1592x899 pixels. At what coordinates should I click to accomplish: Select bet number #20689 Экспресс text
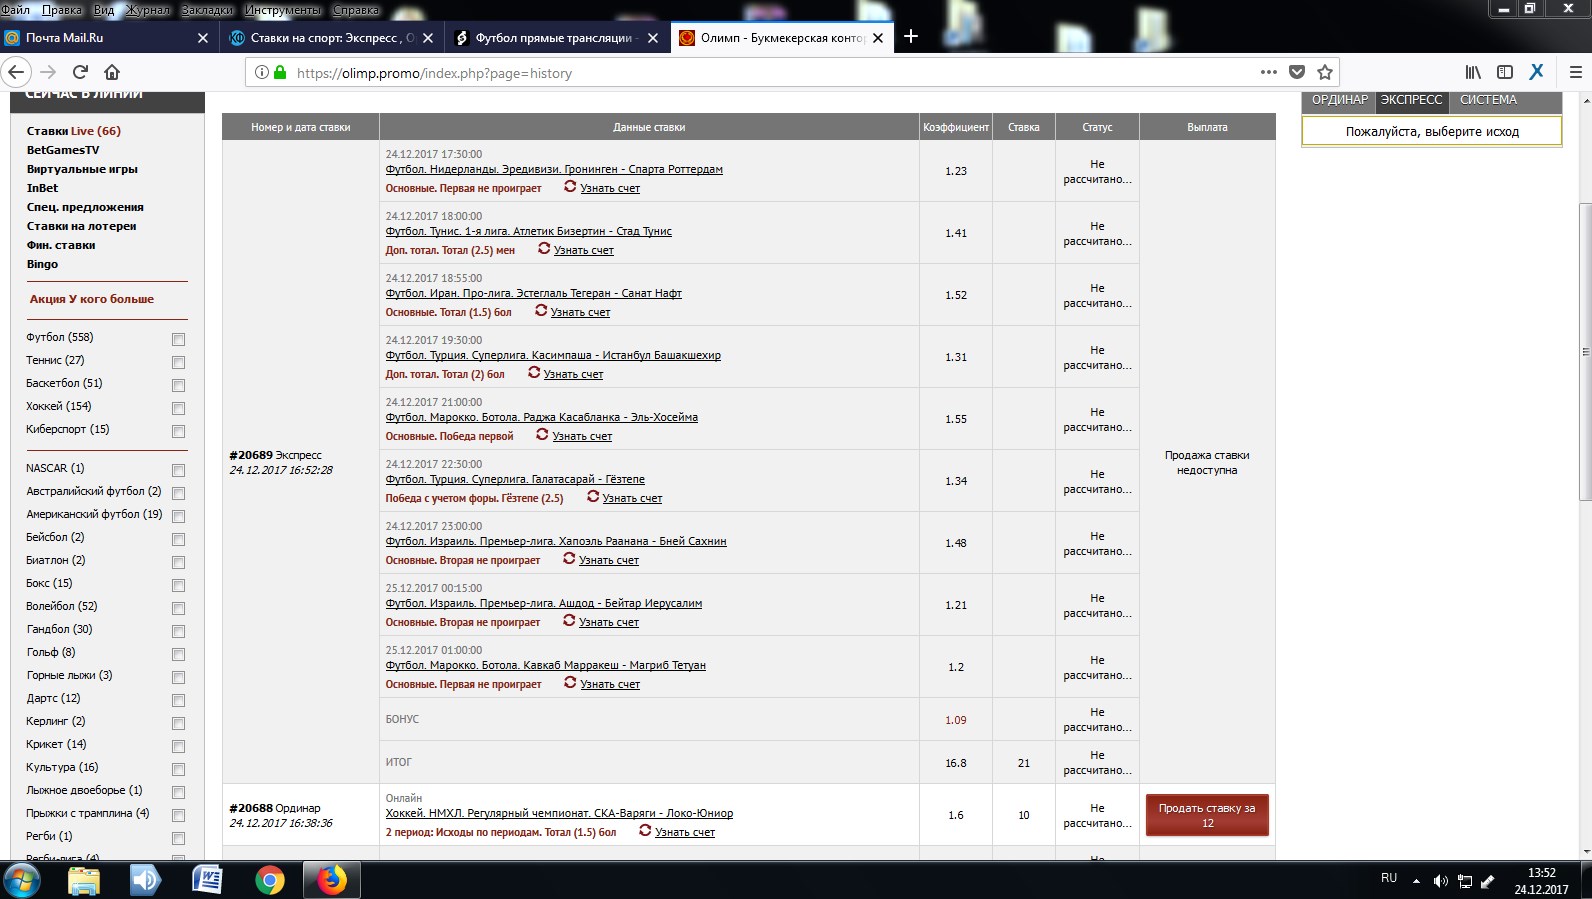coord(275,455)
